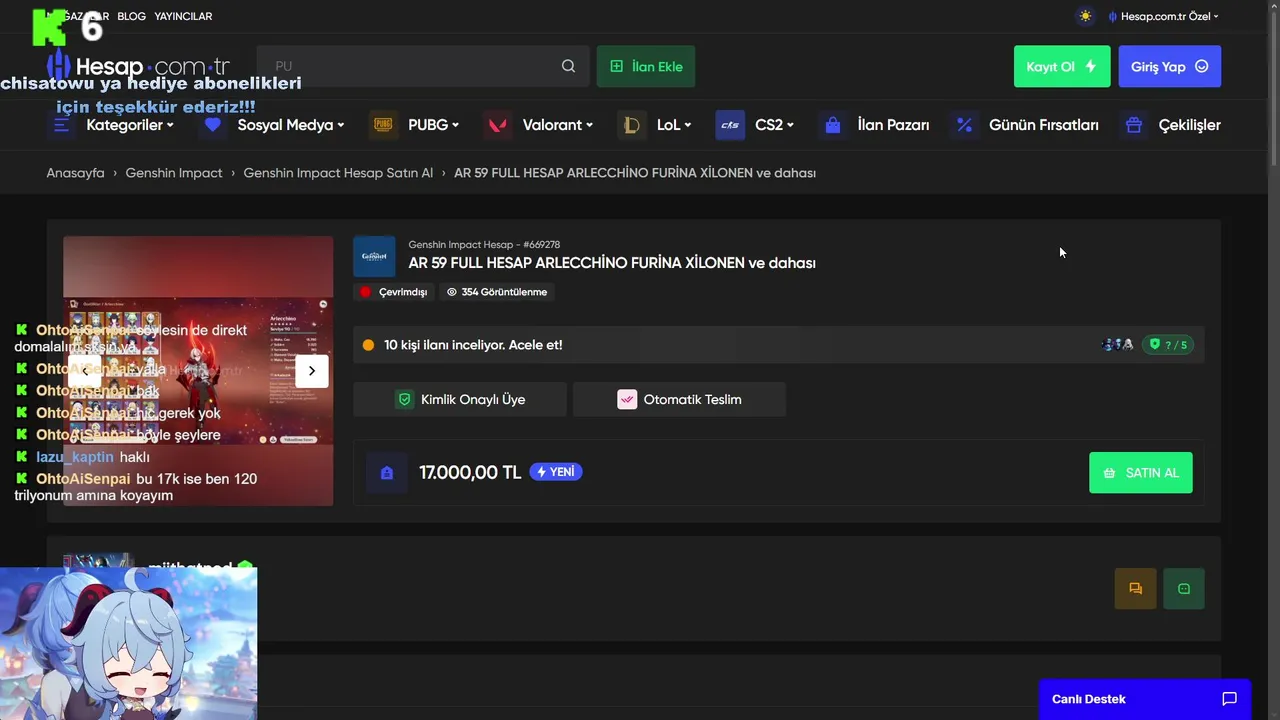Screen dimensions: 1280x720
Task: Click the search magnifier icon
Action: [568, 66]
